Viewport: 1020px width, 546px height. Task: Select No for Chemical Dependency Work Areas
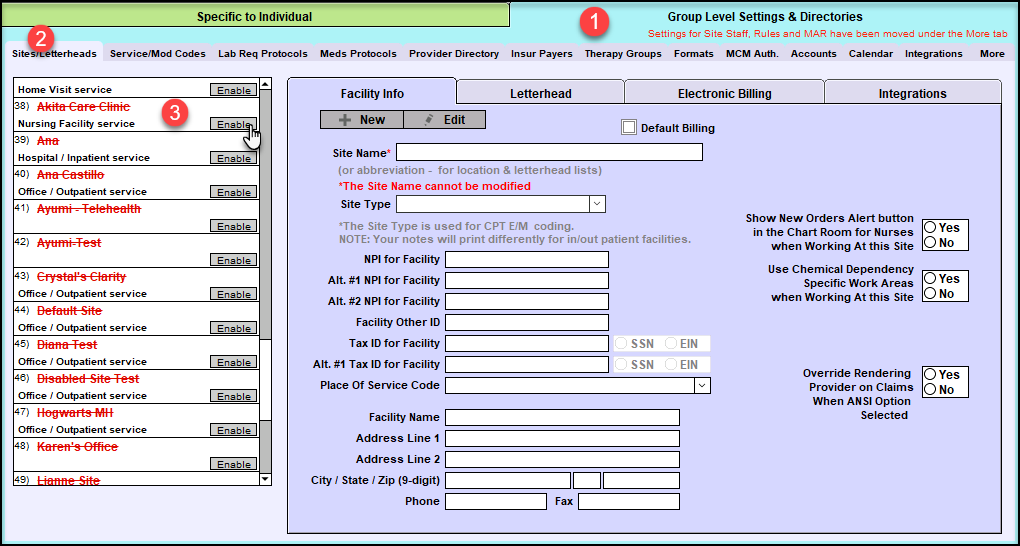930,294
